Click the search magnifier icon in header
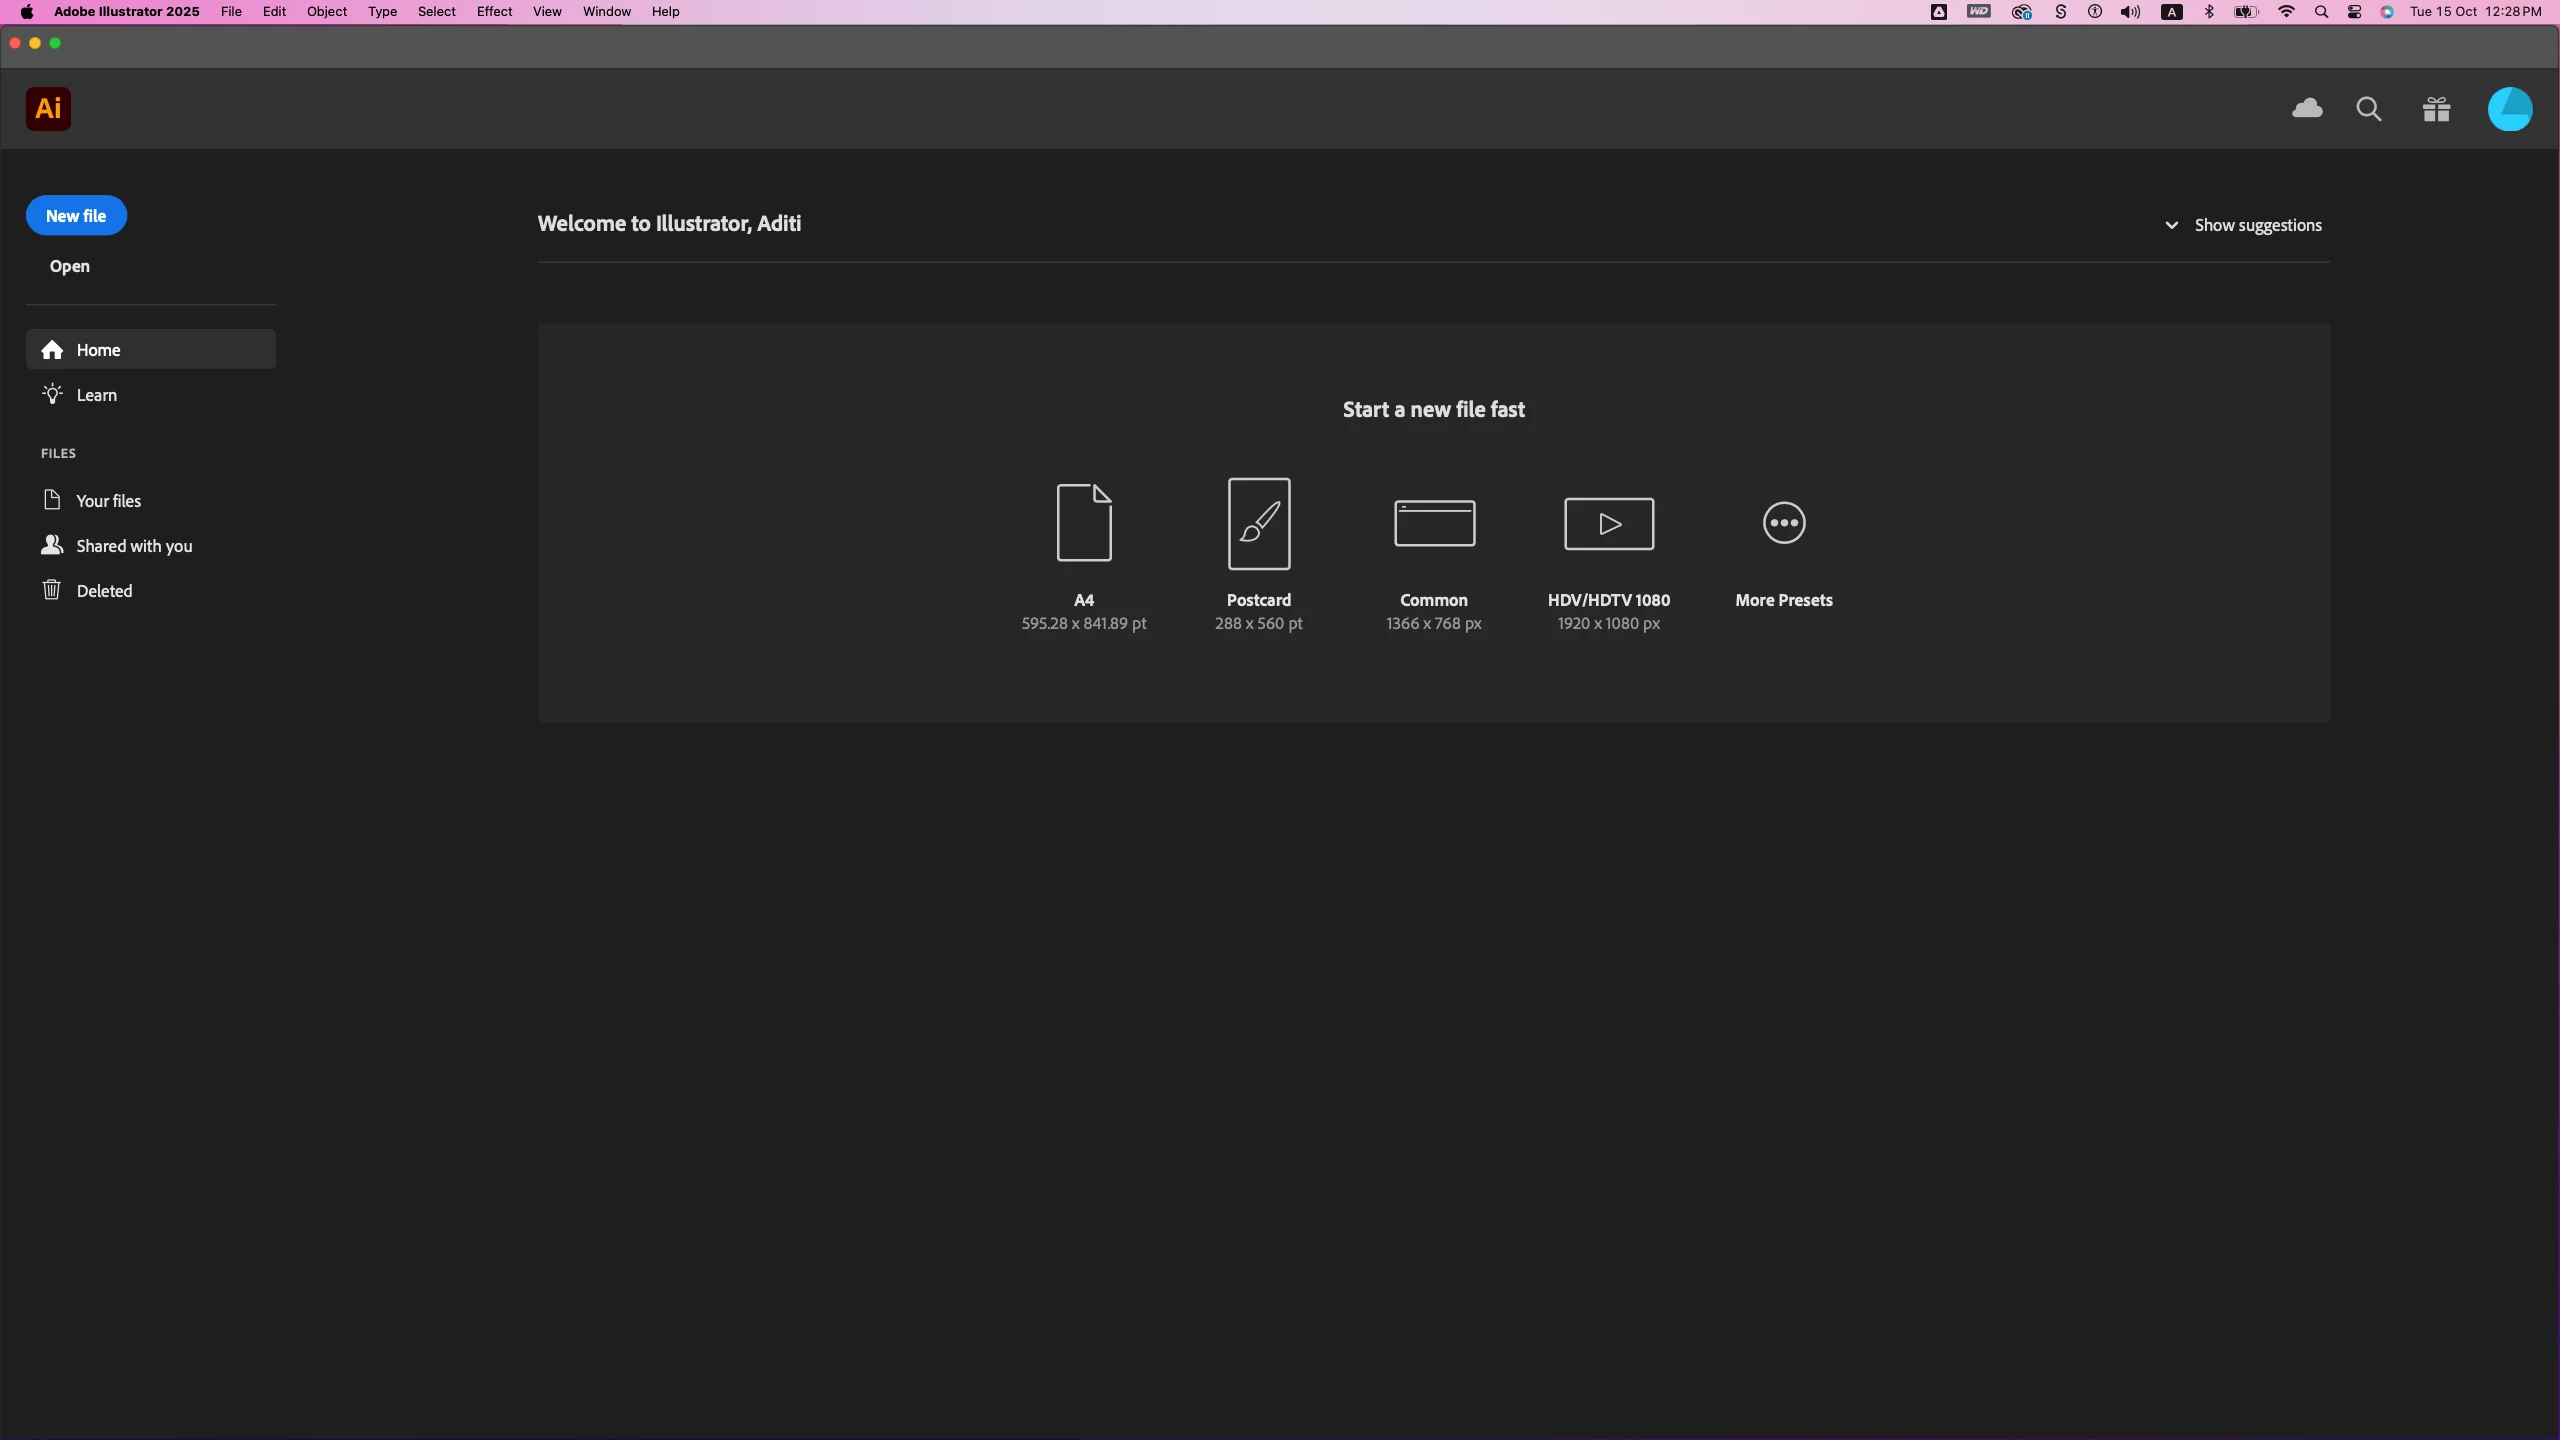This screenshot has height=1440, width=2560. (2369, 109)
